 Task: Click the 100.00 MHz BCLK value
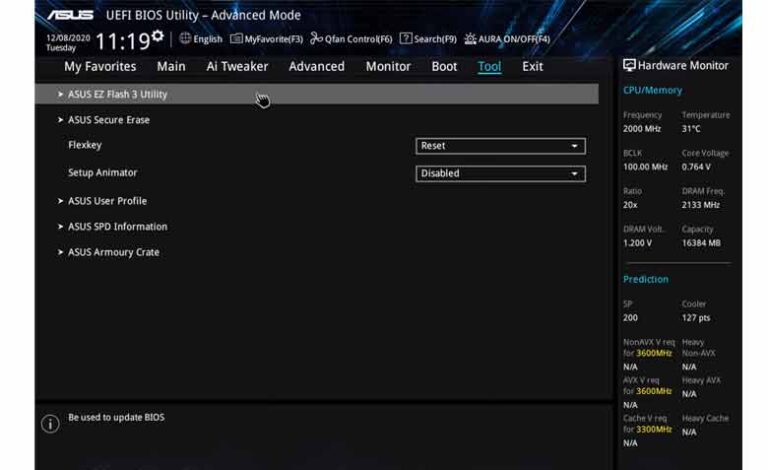tap(645, 167)
